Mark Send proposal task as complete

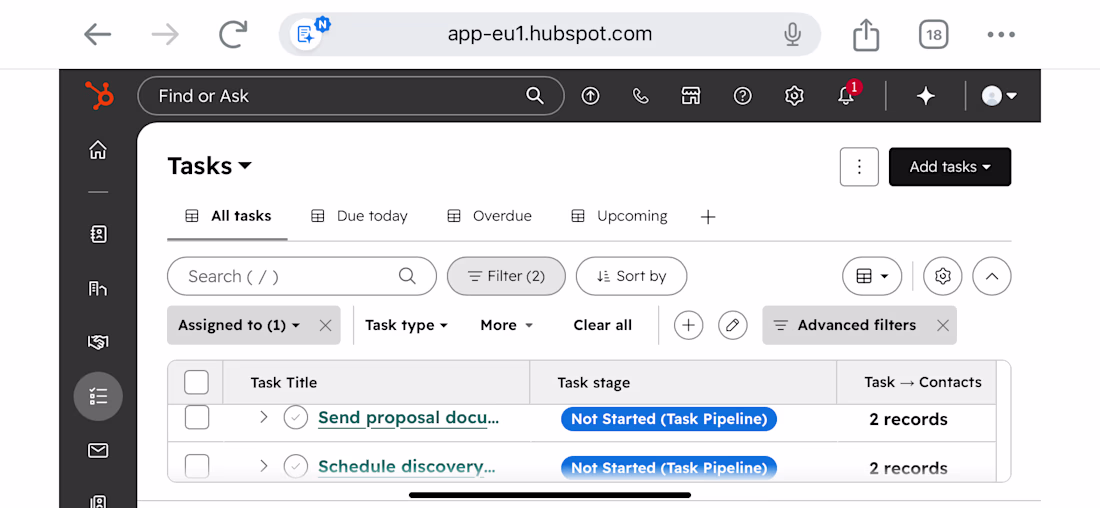(296, 418)
